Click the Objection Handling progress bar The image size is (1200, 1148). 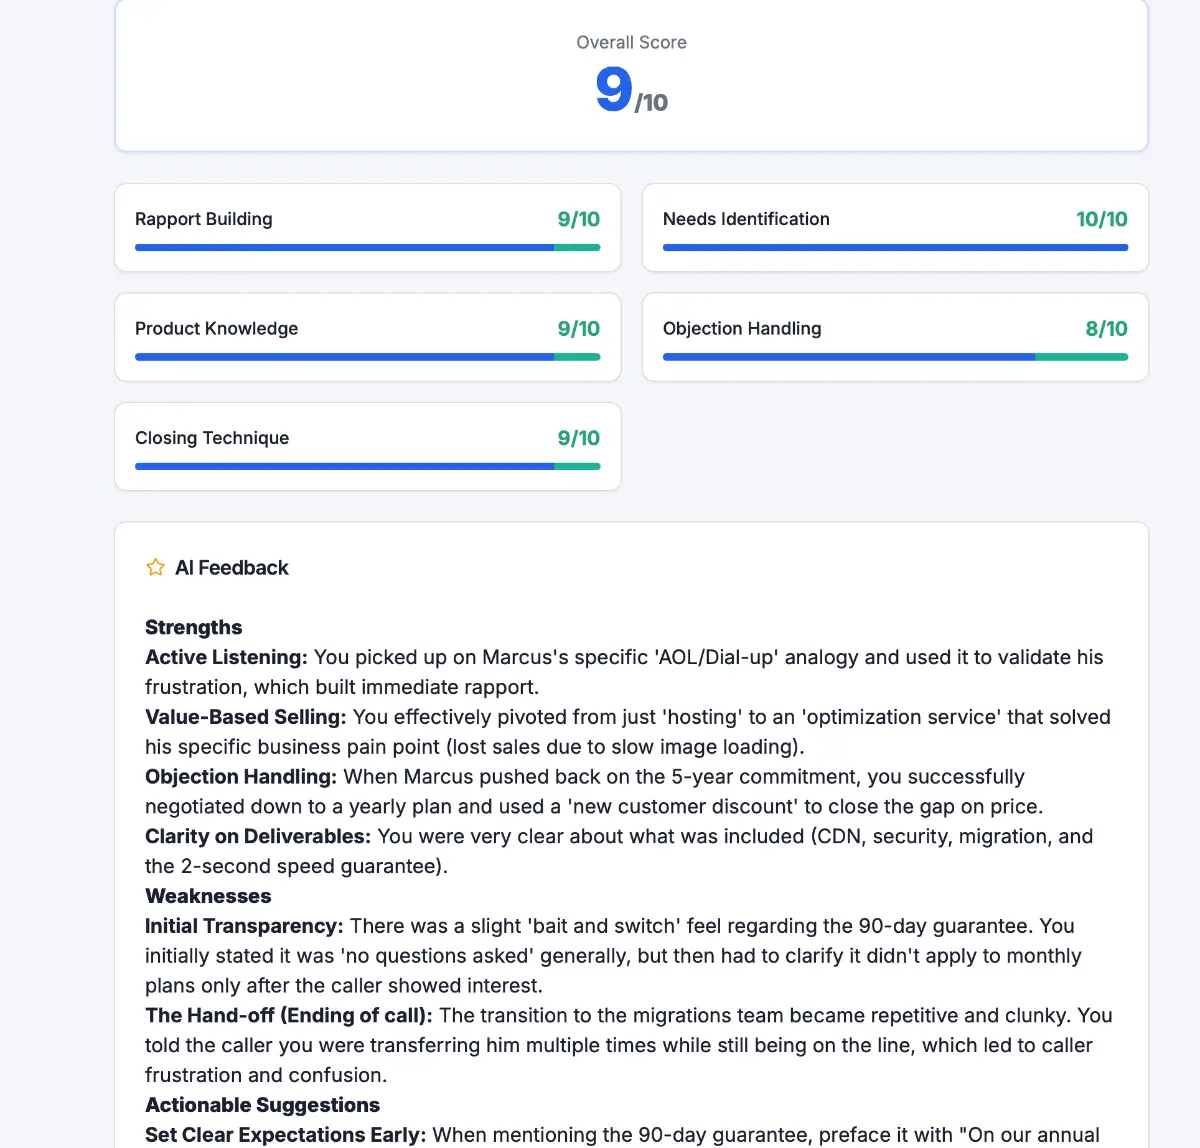[895, 357]
